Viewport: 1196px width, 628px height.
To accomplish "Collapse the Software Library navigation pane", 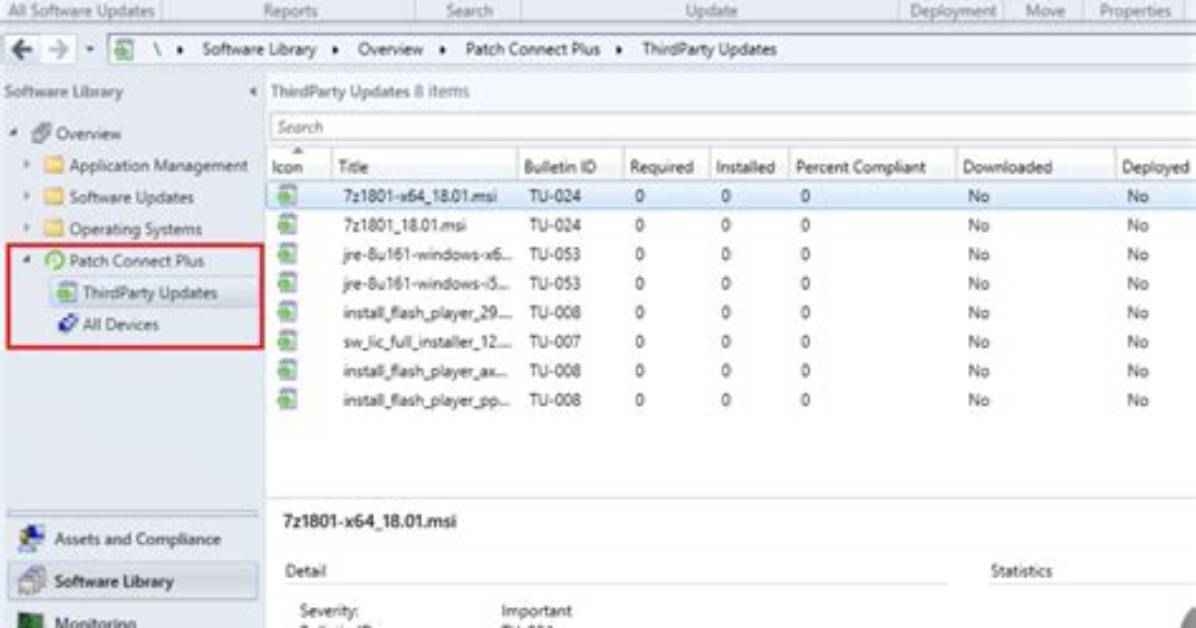I will [x=252, y=92].
